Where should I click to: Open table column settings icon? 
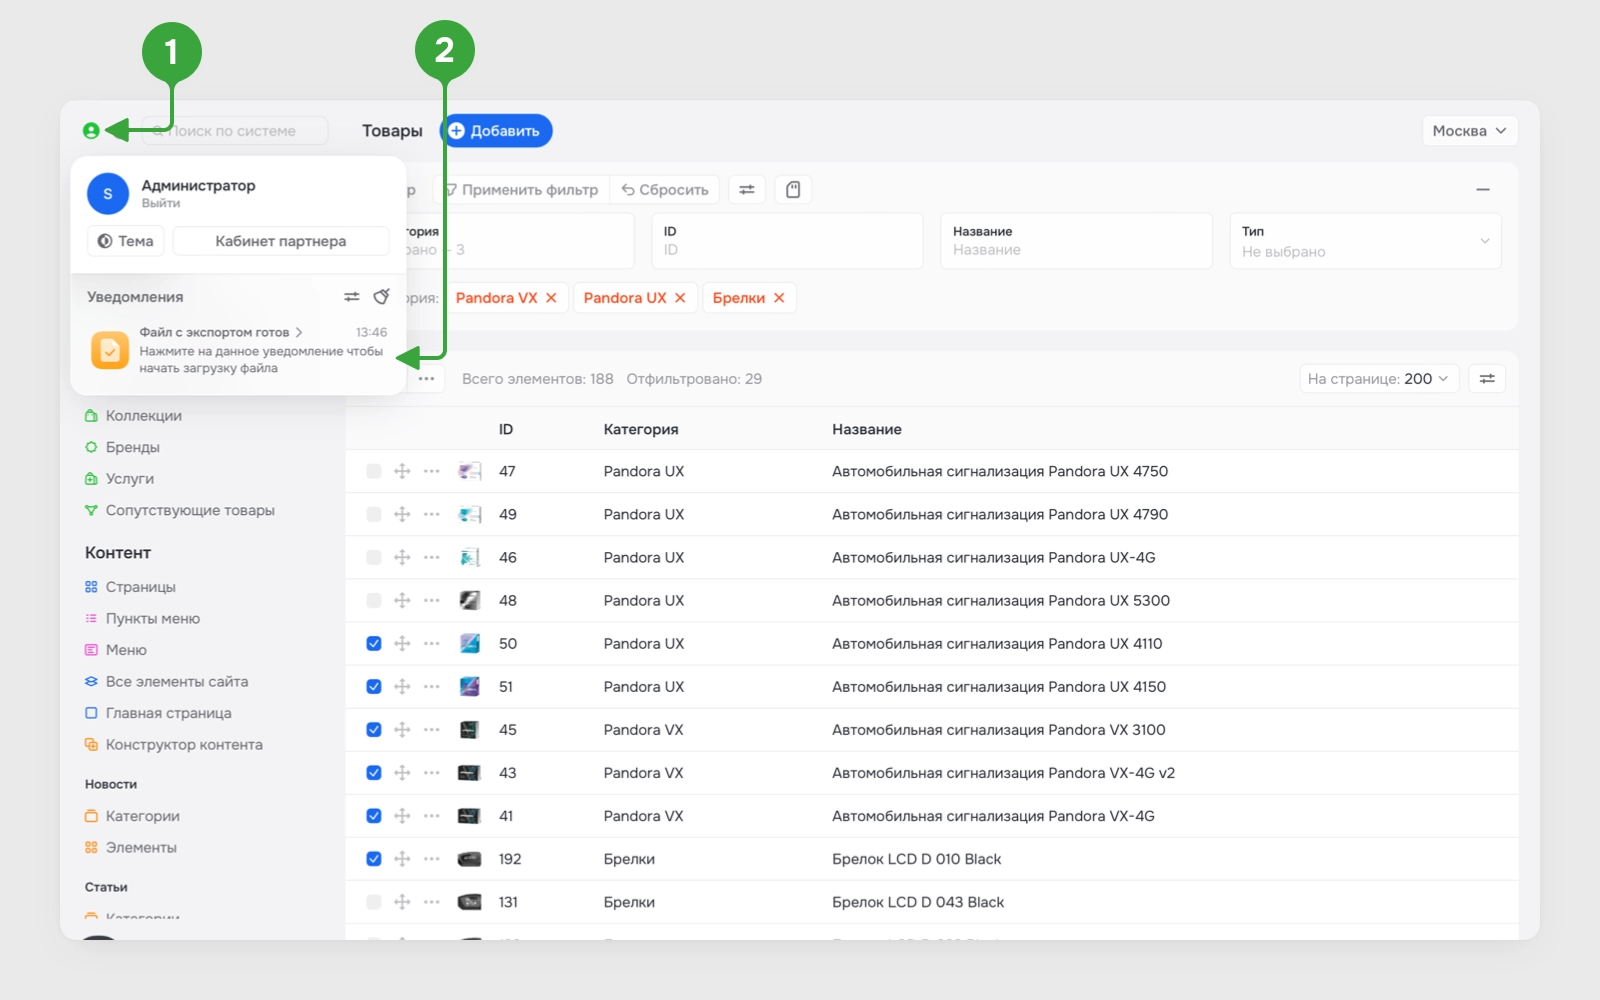coord(1487,379)
